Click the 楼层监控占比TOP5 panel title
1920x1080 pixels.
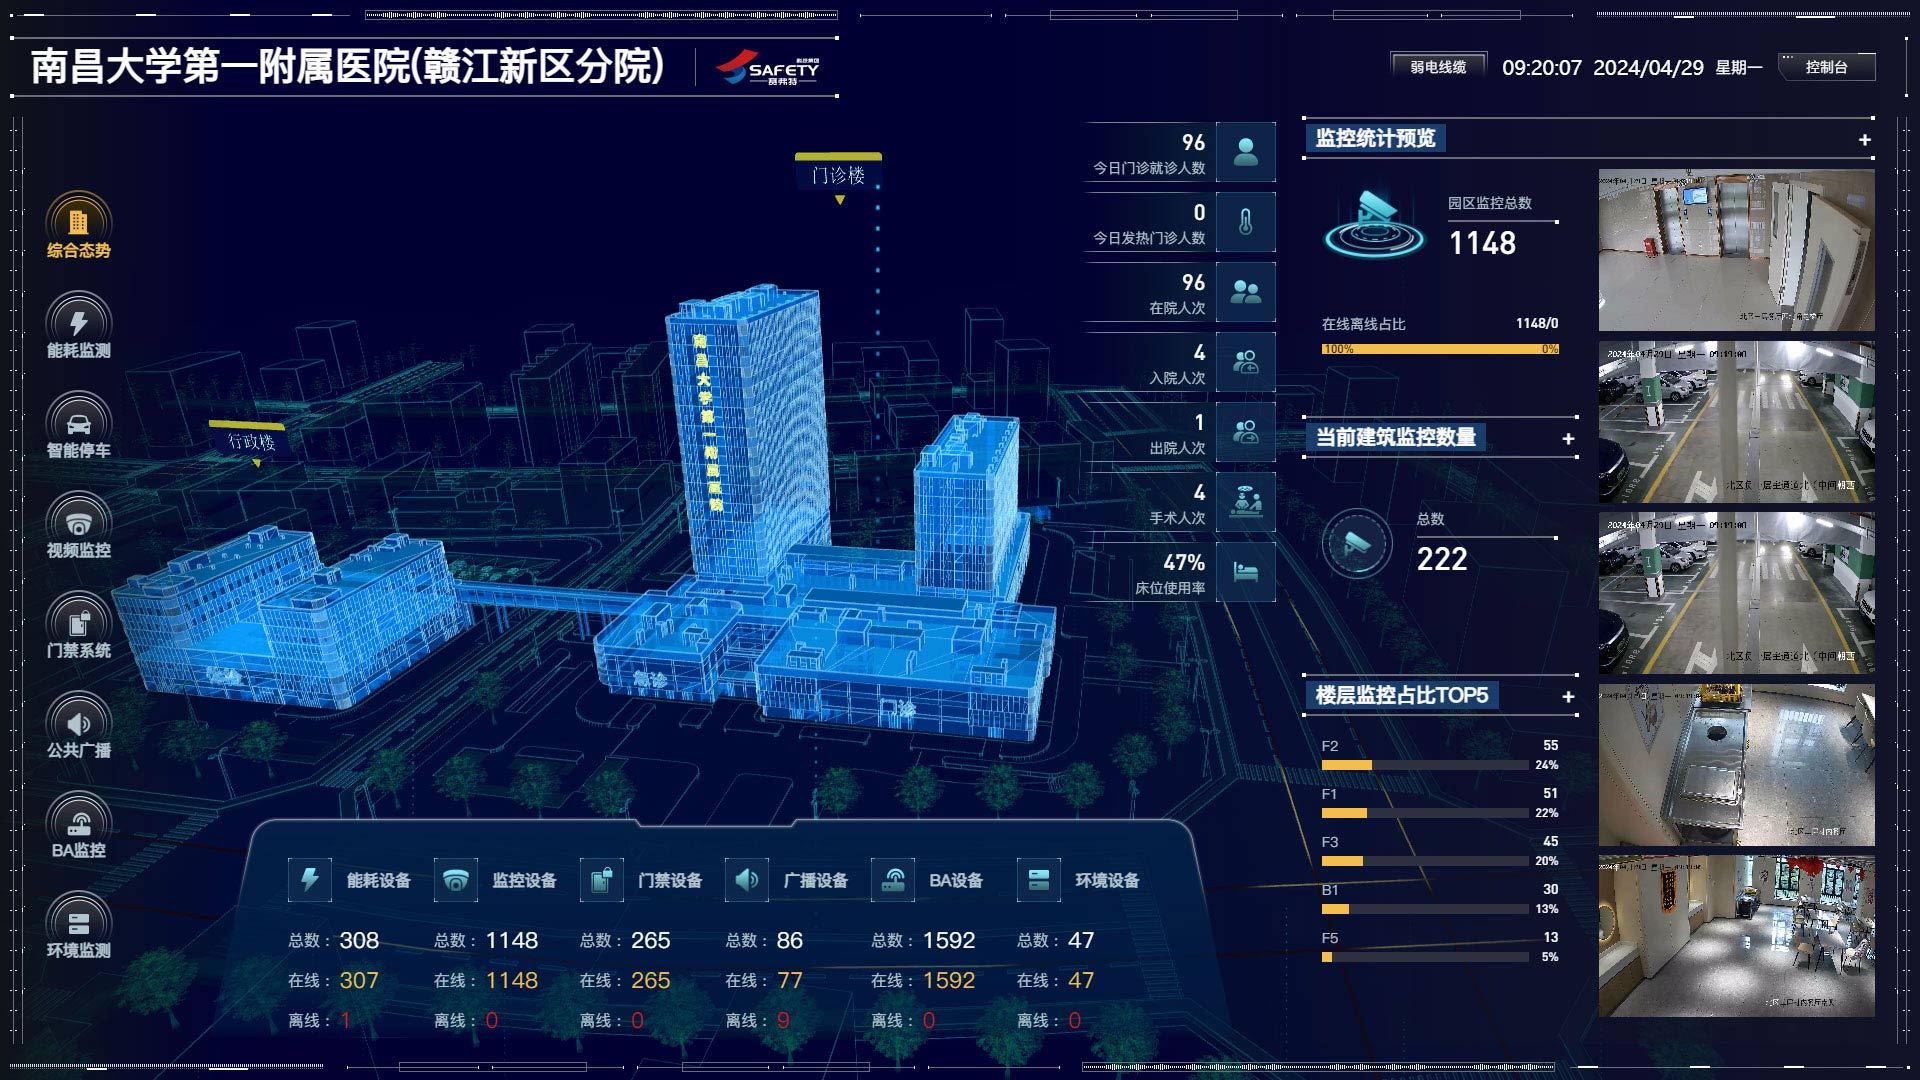coord(1402,695)
